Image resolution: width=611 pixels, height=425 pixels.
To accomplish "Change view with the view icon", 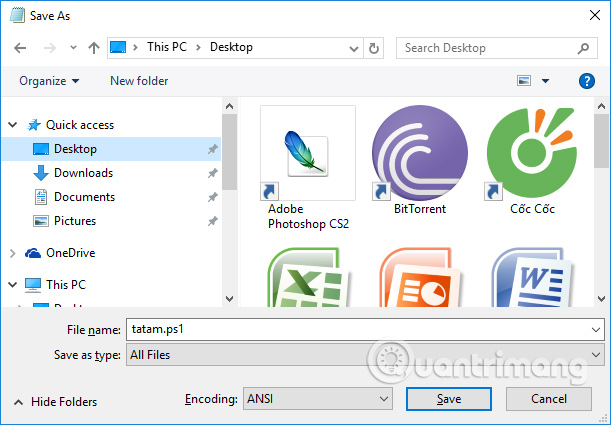I will [524, 81].
